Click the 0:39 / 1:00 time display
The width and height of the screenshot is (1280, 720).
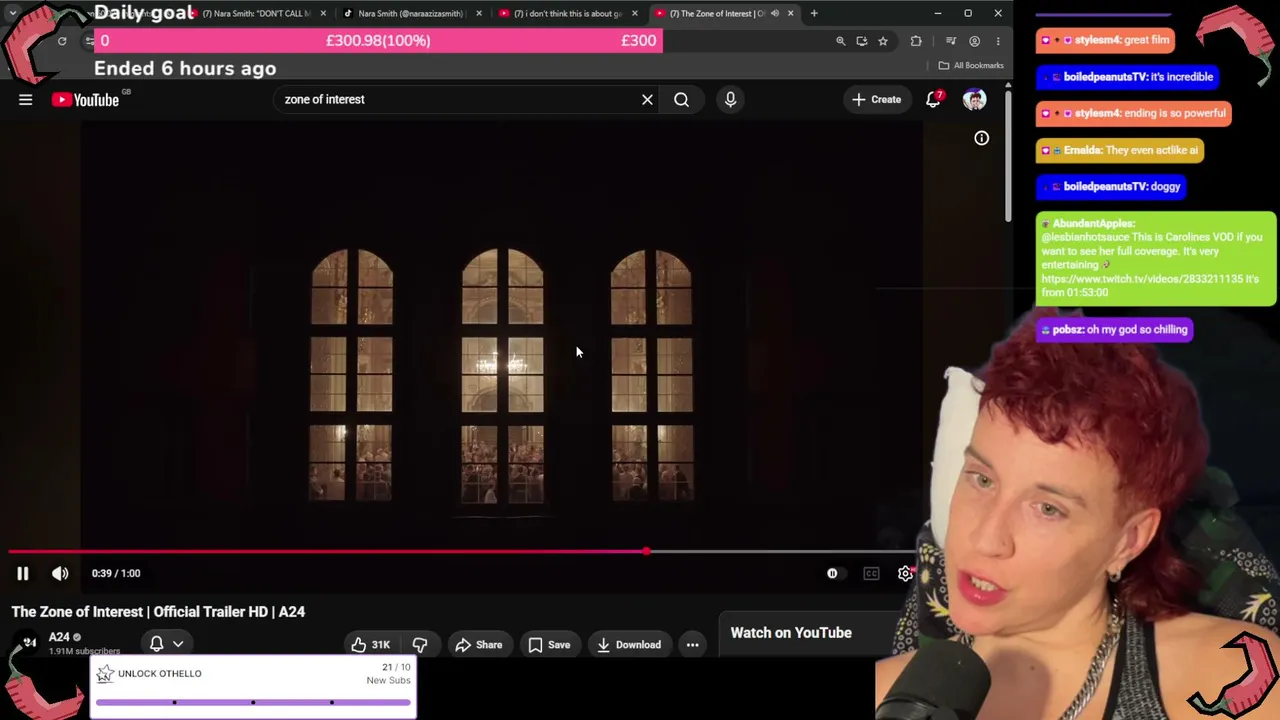(x=116, y=573)
